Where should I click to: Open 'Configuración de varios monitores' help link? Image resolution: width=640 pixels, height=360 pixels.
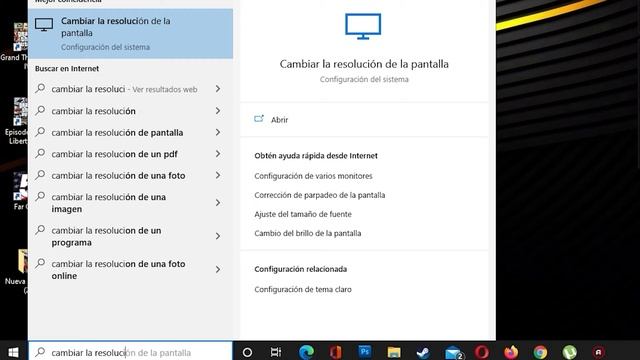[313, 176]
